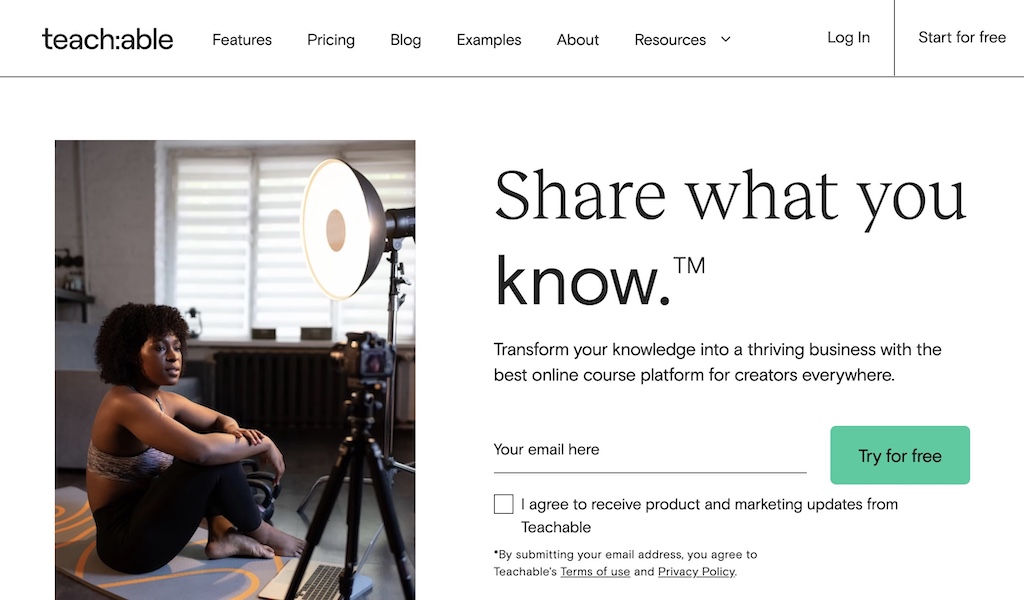Image resolution: width=1024 pixels, height=600 pixels.
Task: Open the Privacy Policy link
Action: 697,572
